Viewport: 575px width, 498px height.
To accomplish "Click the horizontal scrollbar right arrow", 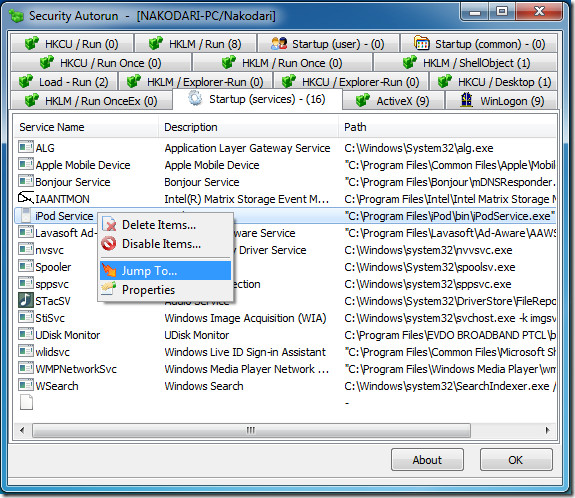I will [x=548, y=430].
